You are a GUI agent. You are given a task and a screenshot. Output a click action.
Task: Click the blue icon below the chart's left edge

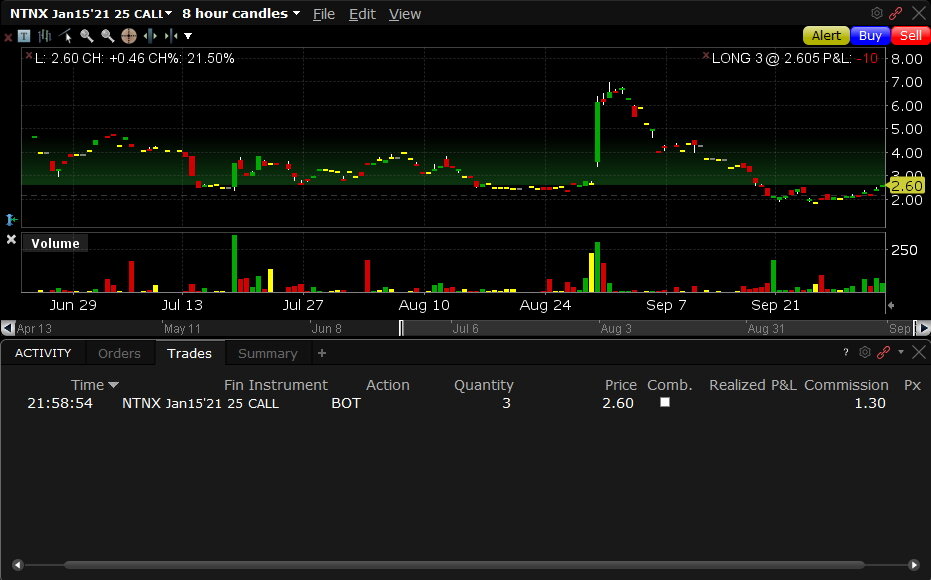(11, 220)
